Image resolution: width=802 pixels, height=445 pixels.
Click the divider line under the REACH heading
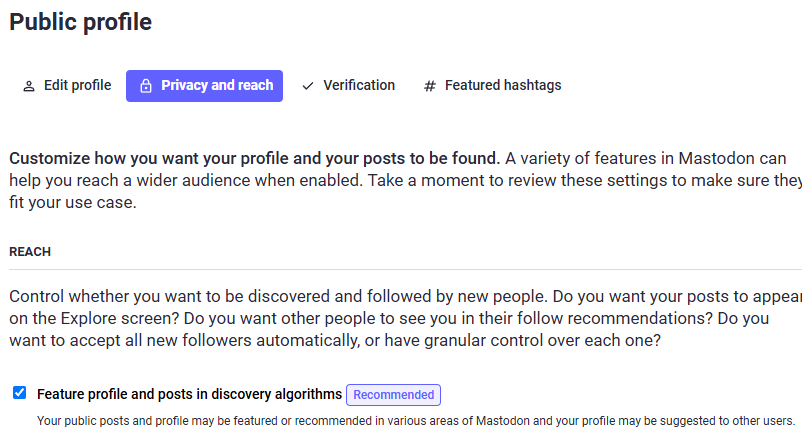pyautogui.click(x=406, y=269)
